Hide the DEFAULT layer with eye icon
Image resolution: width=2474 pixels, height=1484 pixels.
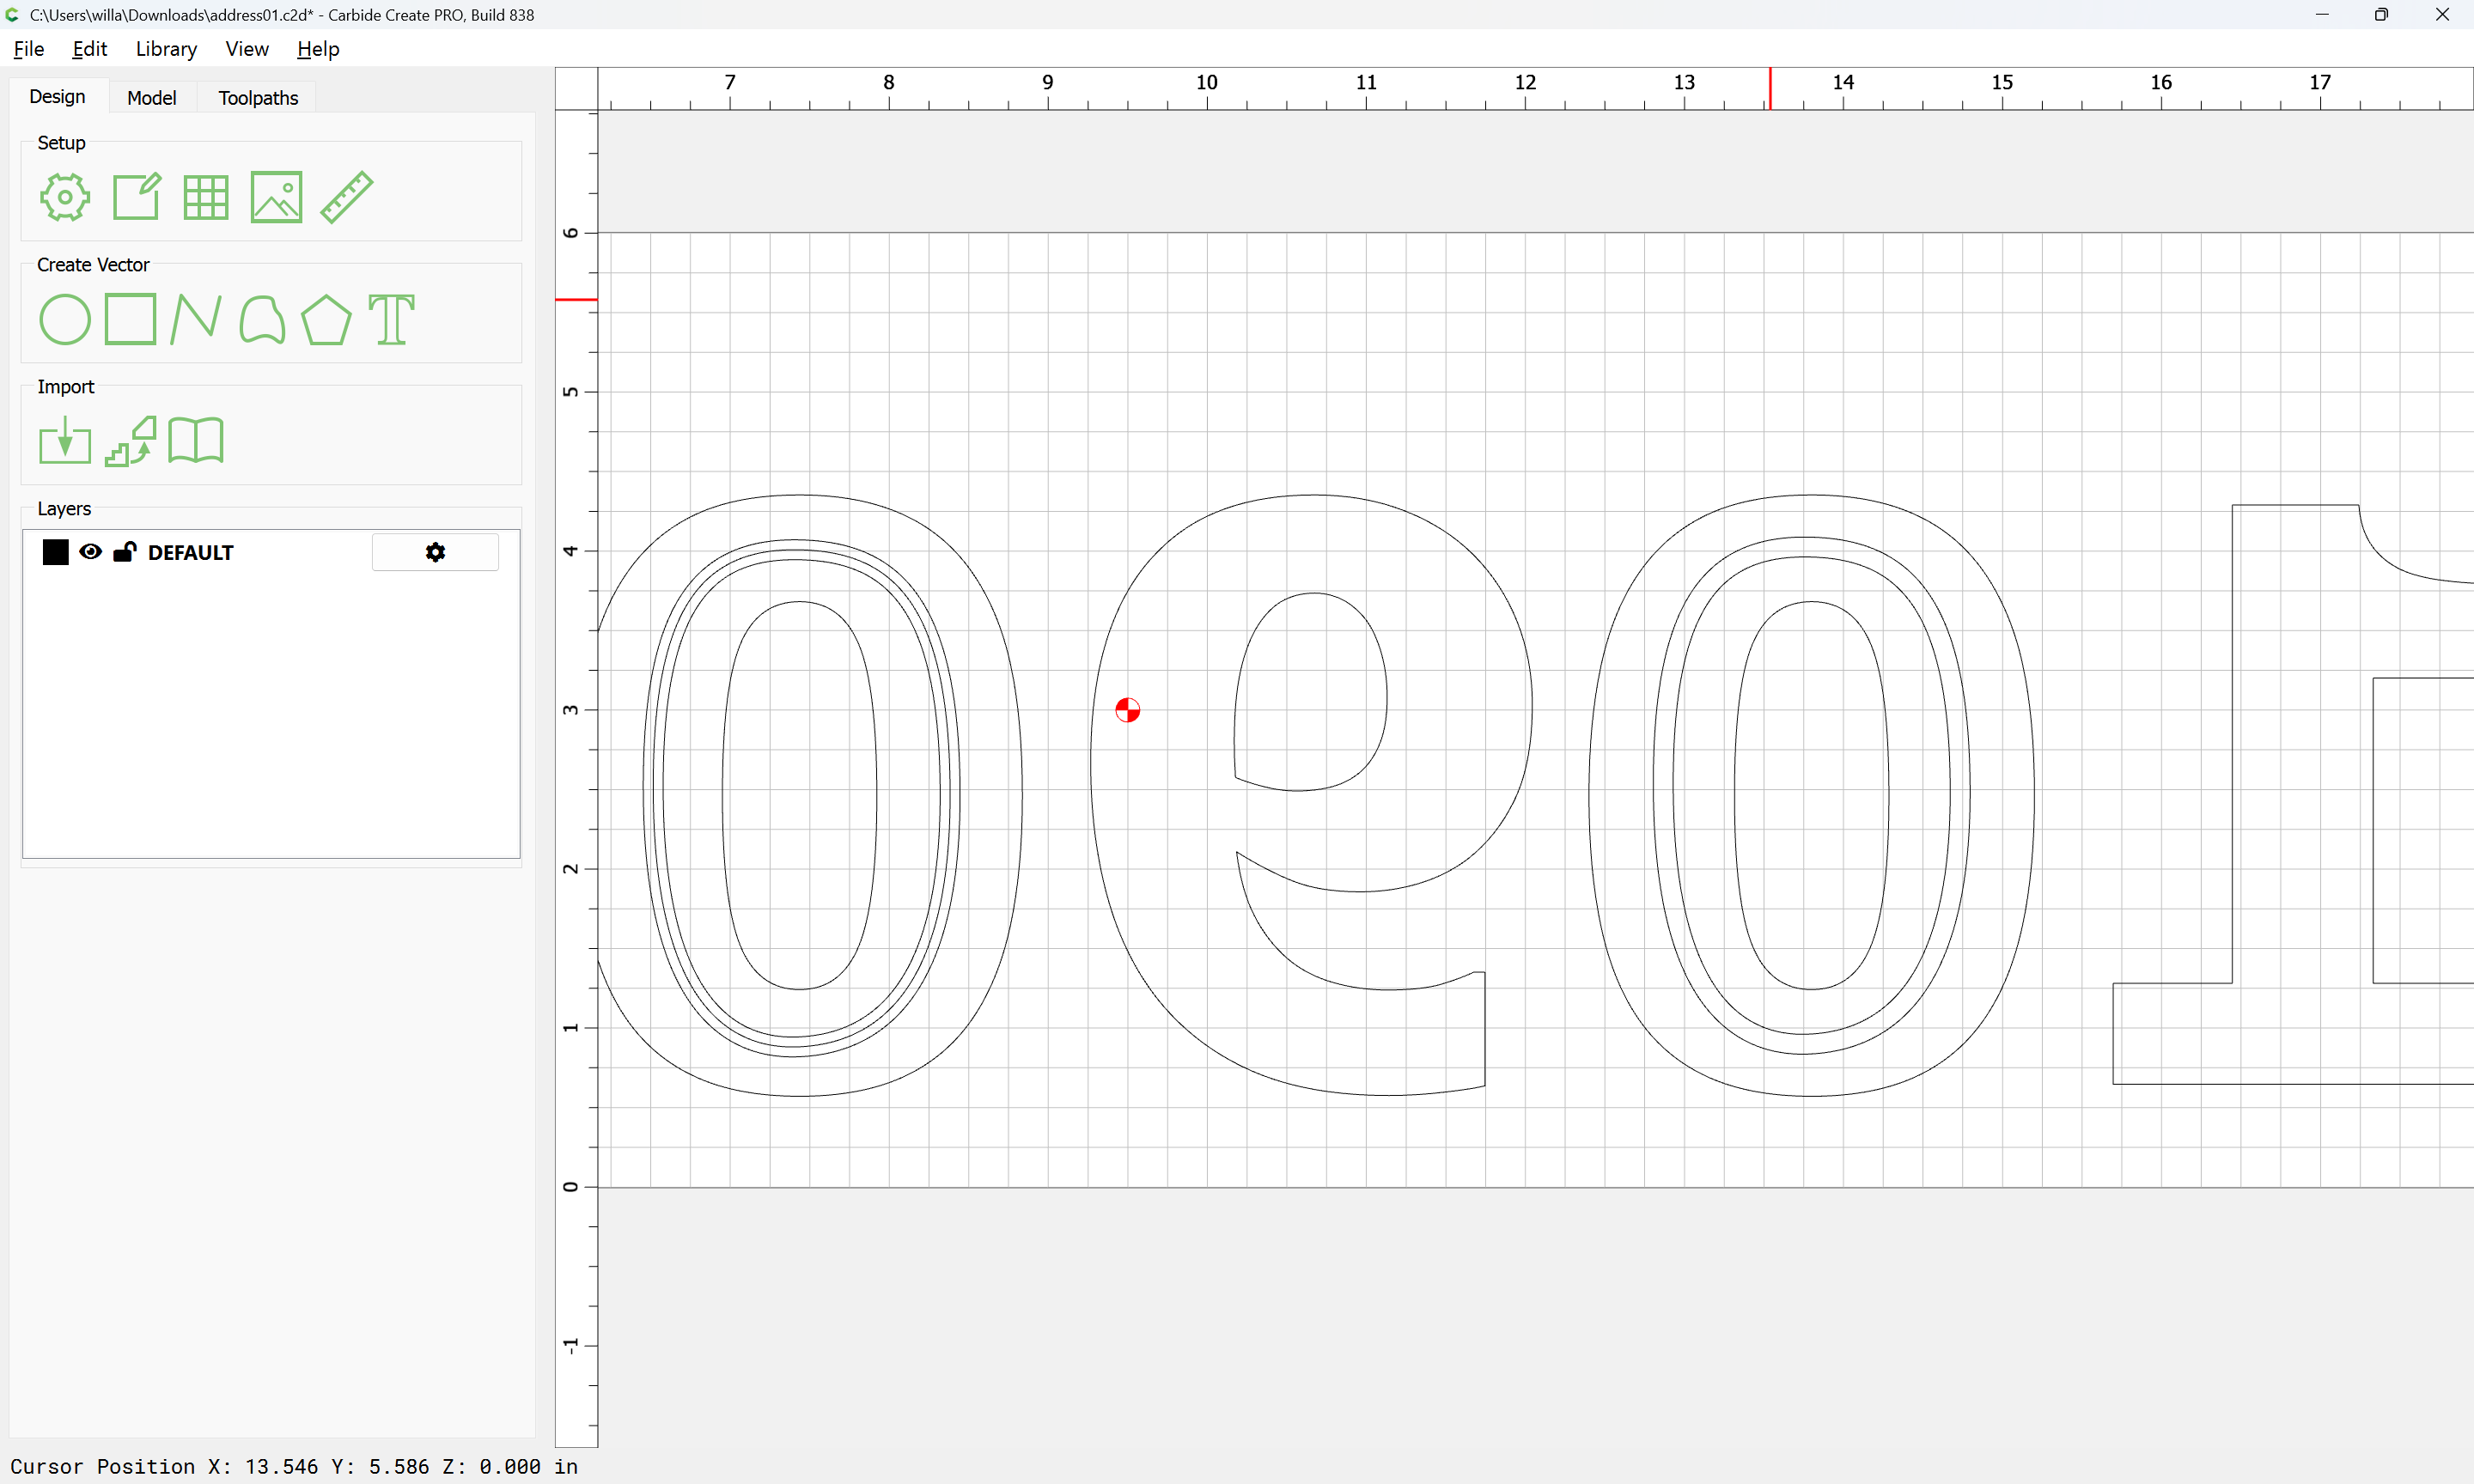[x=90, y=552]
